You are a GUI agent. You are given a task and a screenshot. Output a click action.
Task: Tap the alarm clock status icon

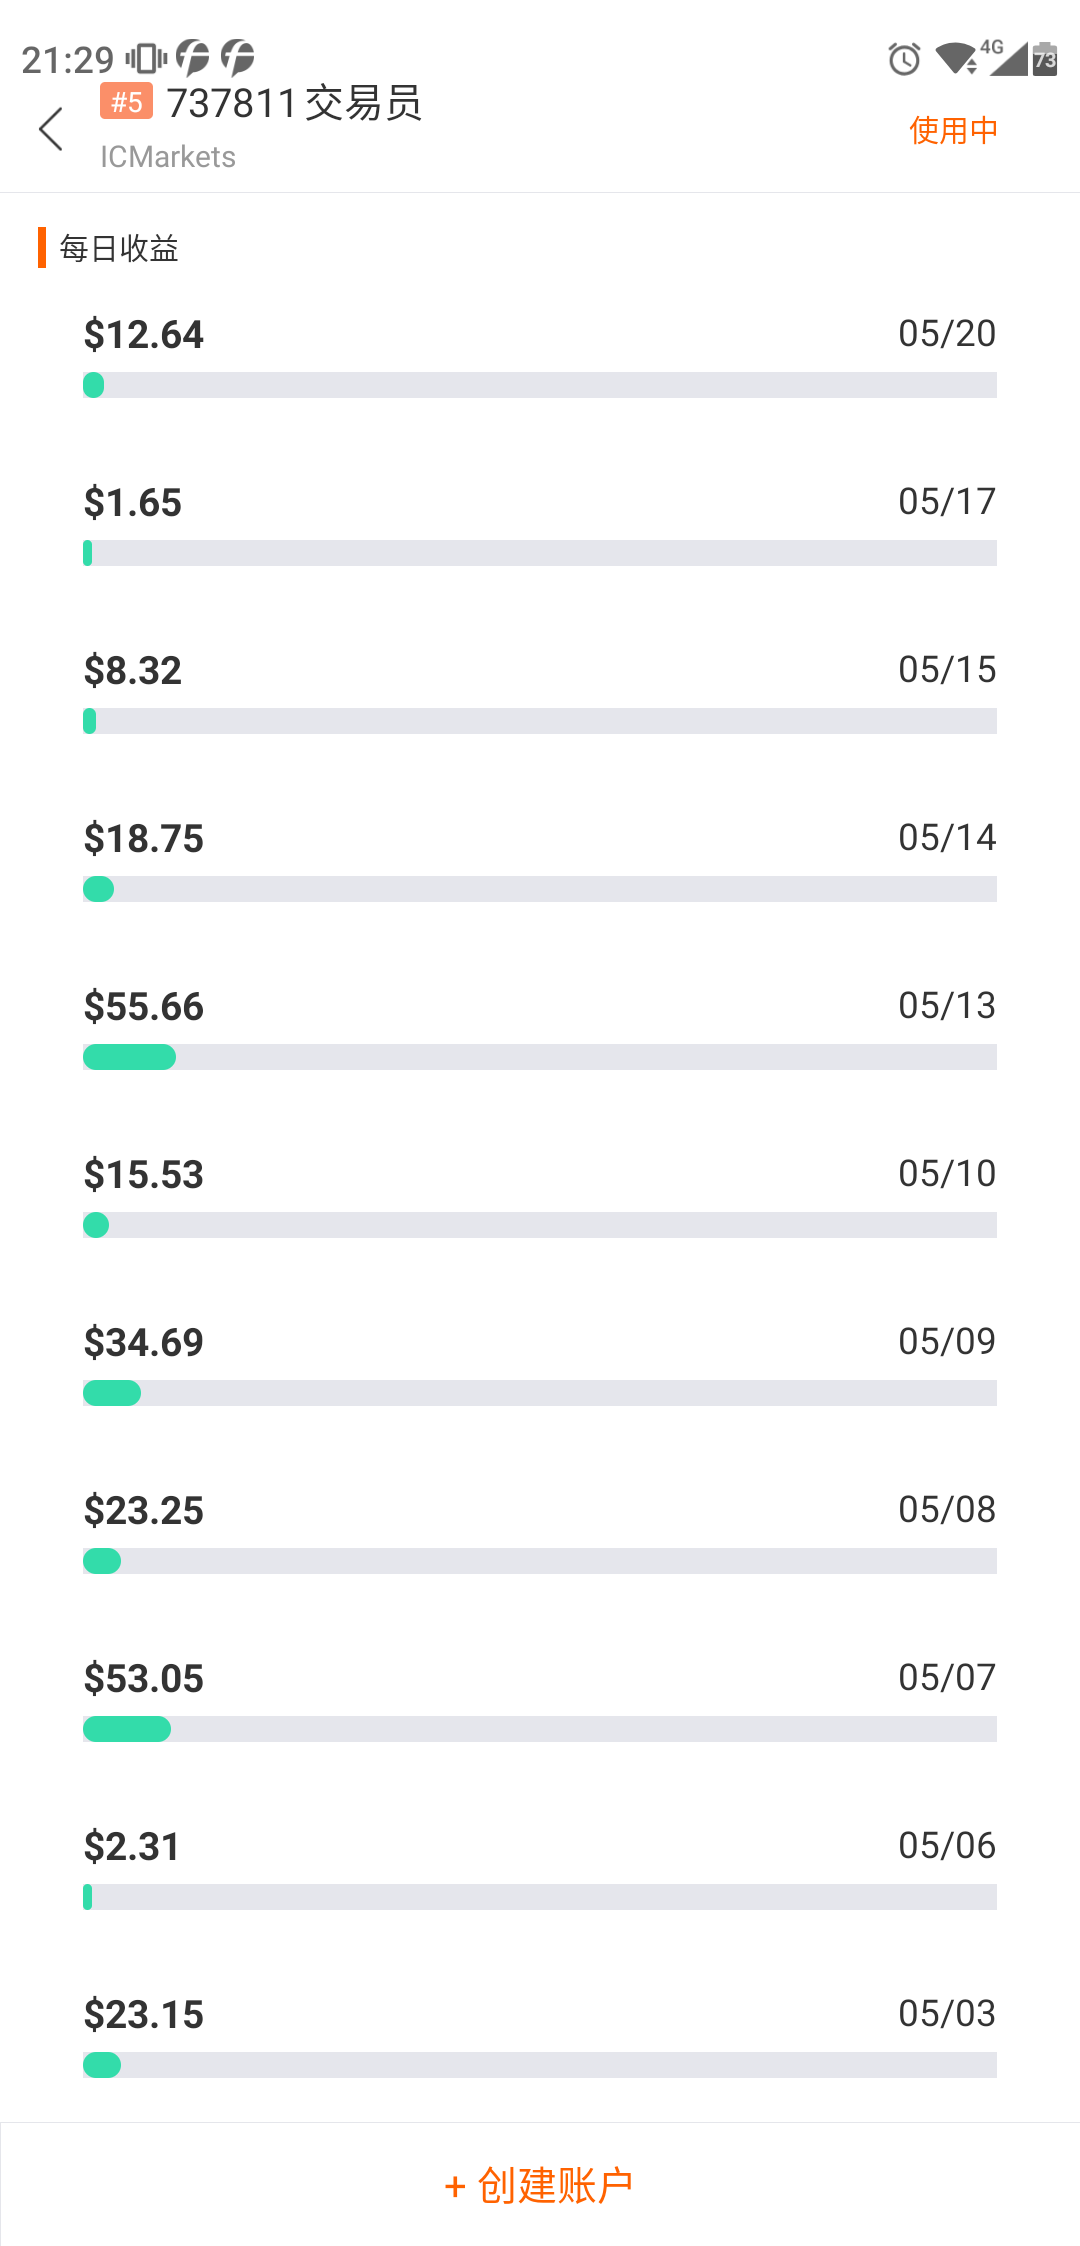click(x=904, y=59)
